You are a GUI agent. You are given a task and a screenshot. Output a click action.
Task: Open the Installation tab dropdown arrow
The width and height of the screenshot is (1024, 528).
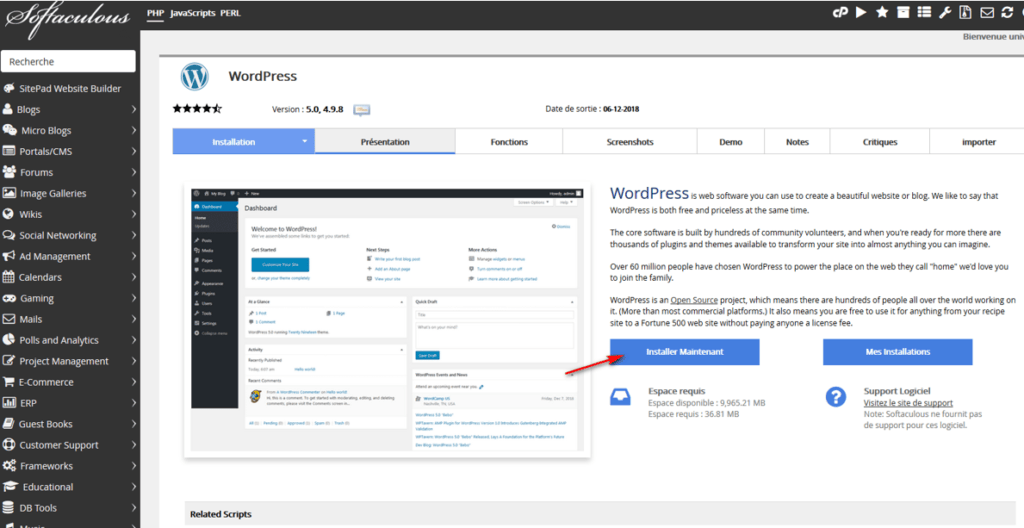coord(304,142)
